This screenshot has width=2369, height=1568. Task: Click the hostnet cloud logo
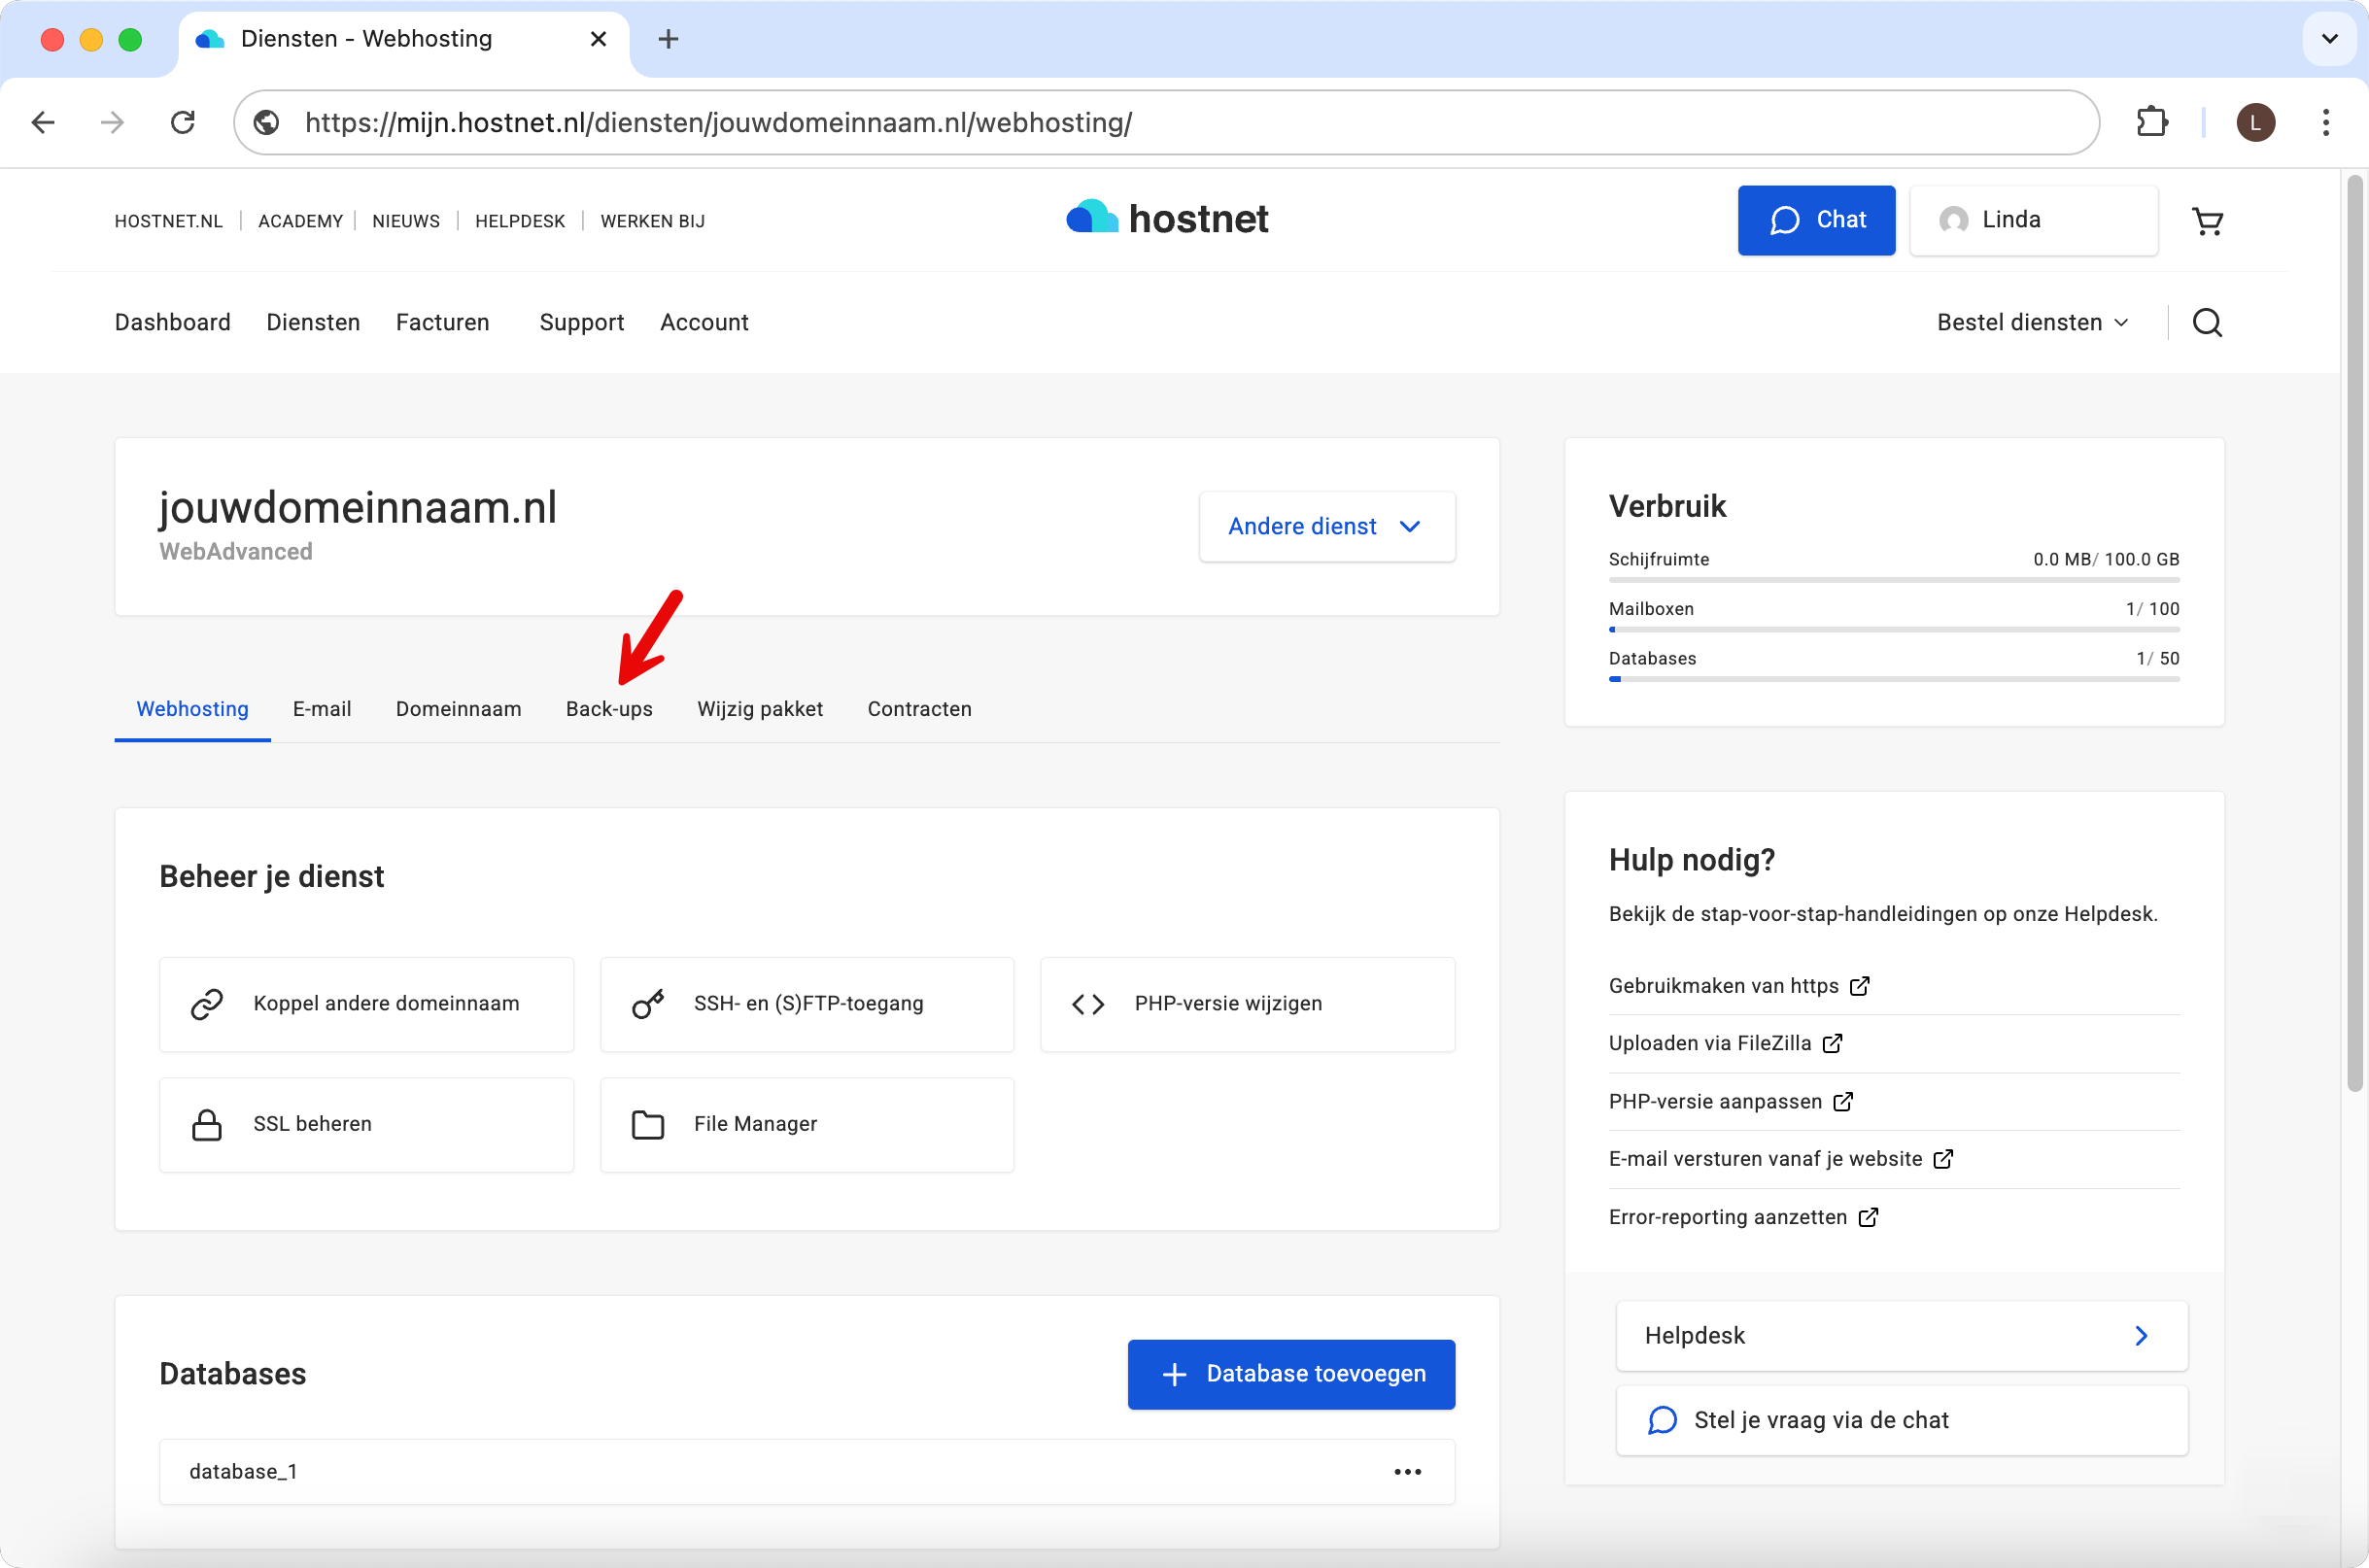(1092, 217)
